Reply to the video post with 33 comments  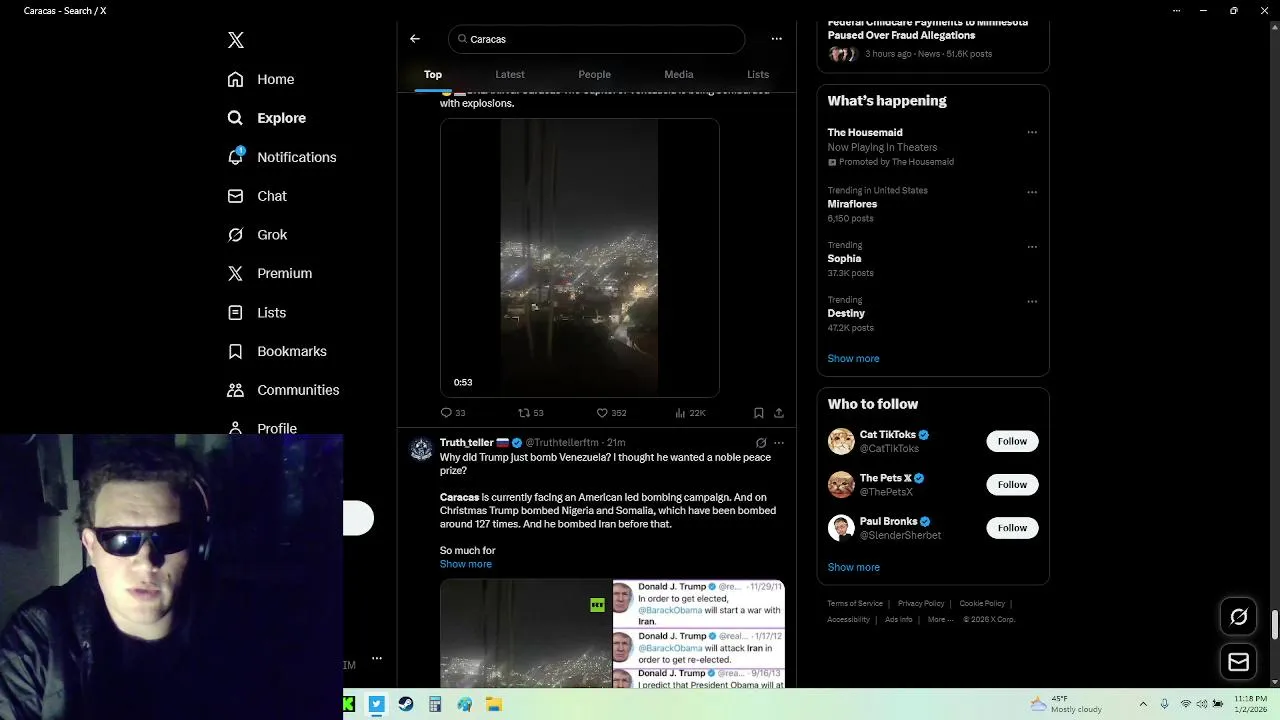(x=453, y=413)
